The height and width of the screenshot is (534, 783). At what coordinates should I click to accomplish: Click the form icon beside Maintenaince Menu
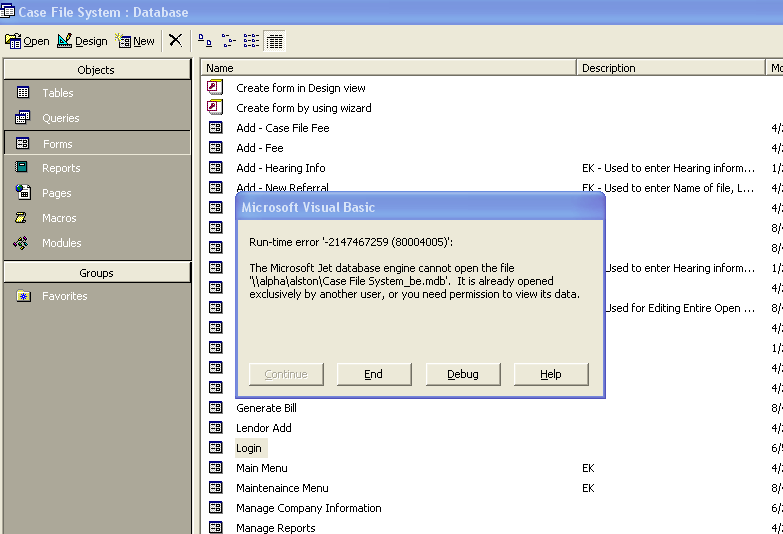[215, 488]
